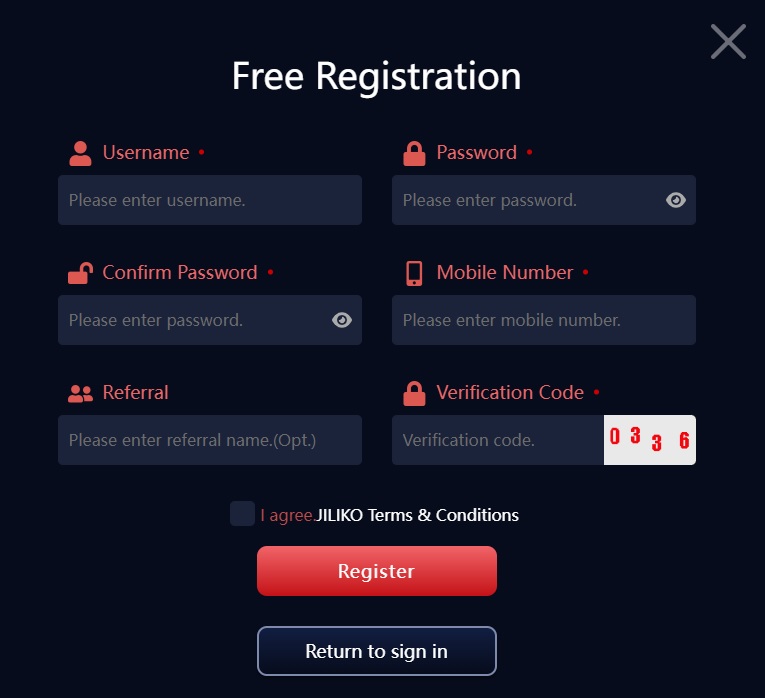Focus the referral name input field
The image size is (765, 698).
(210, 440)
